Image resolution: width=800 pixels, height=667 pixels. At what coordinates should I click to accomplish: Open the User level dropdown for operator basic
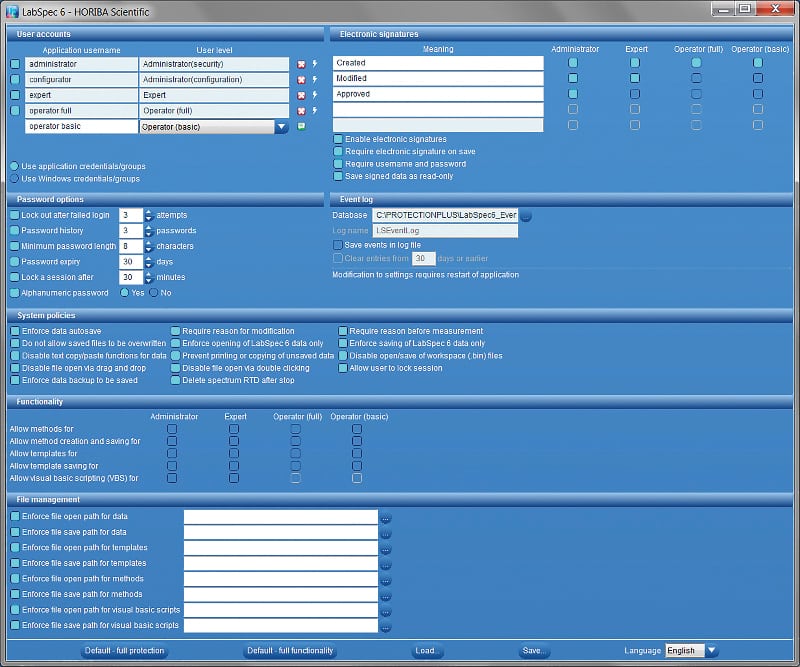281,127
